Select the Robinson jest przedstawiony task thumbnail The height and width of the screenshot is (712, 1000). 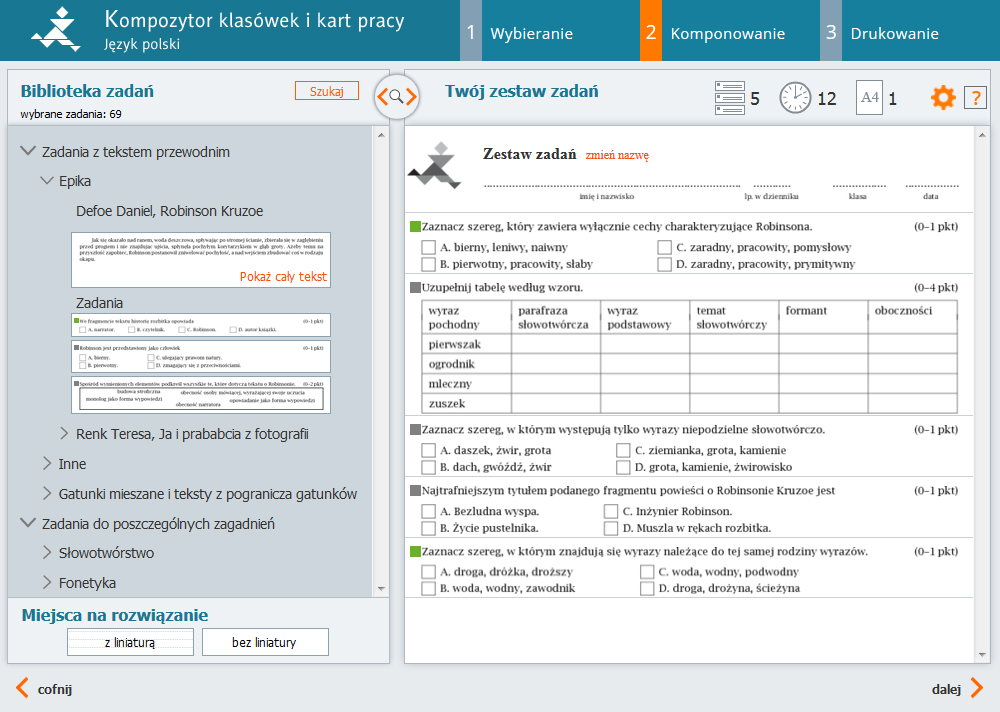(201, 357)
